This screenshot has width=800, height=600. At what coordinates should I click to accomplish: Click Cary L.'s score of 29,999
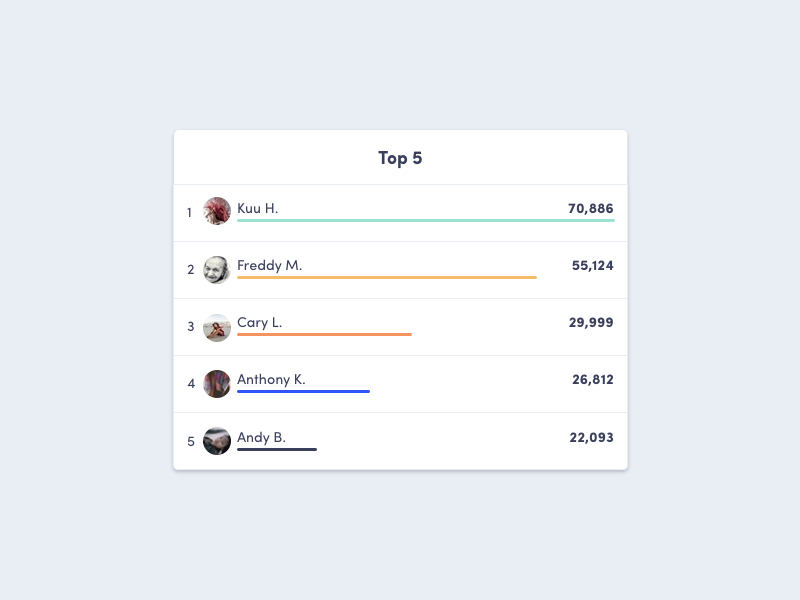tap(590, 323)
